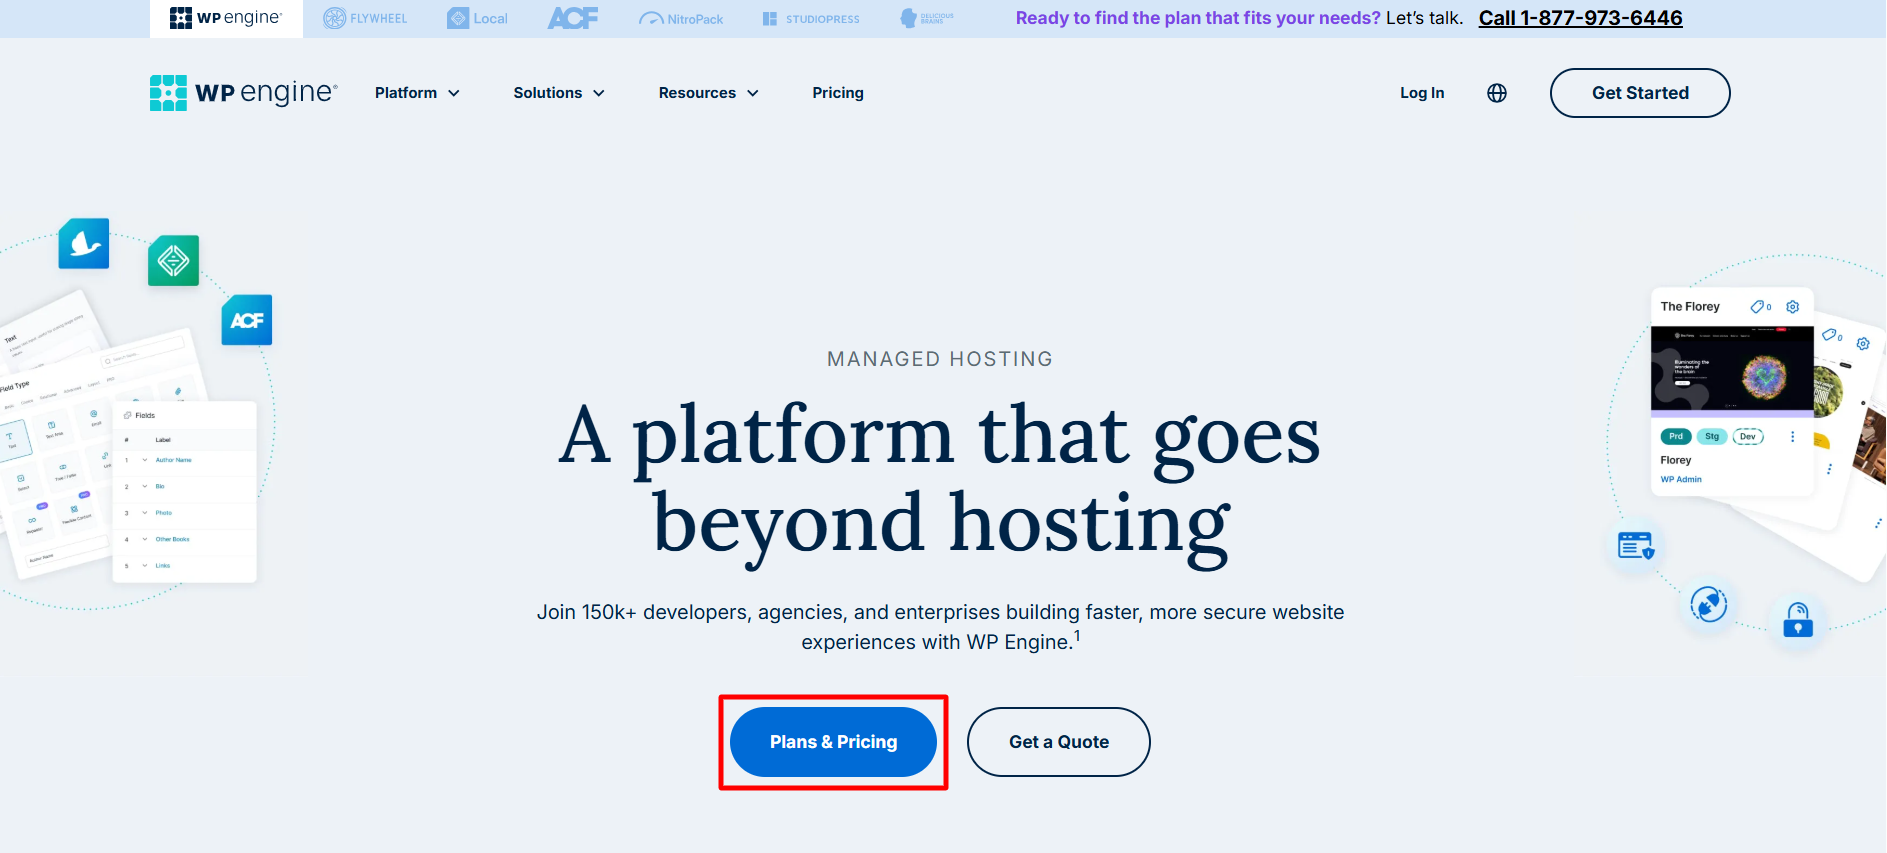Expand the Resources menu
The height and width of the screenshot is (853, 1887).
[x=708, y=93]
